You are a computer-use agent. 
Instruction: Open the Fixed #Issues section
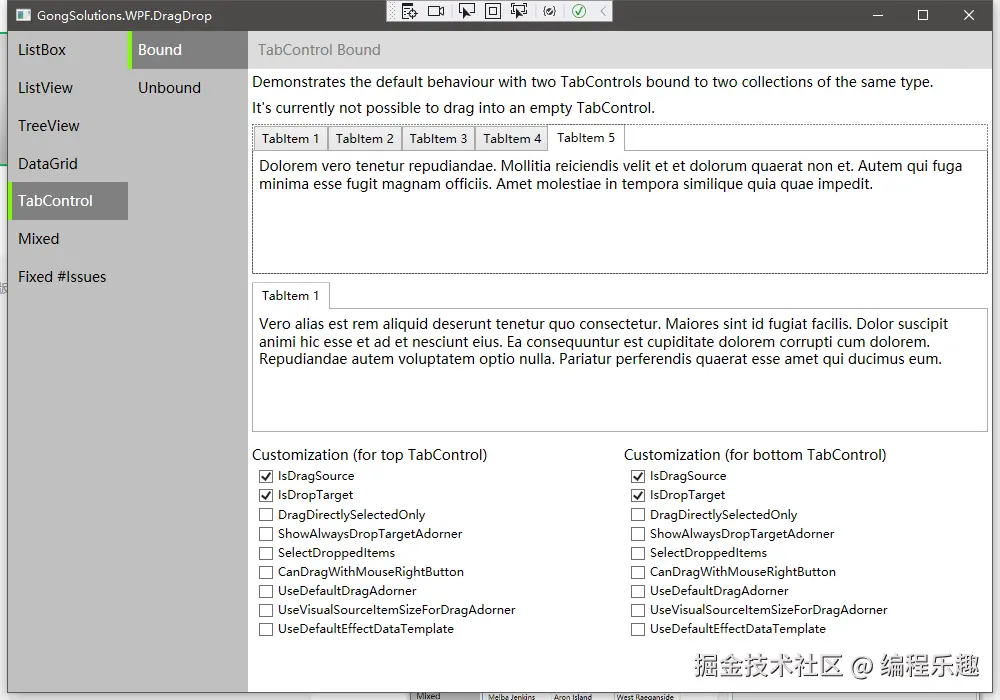coord(68,277)
